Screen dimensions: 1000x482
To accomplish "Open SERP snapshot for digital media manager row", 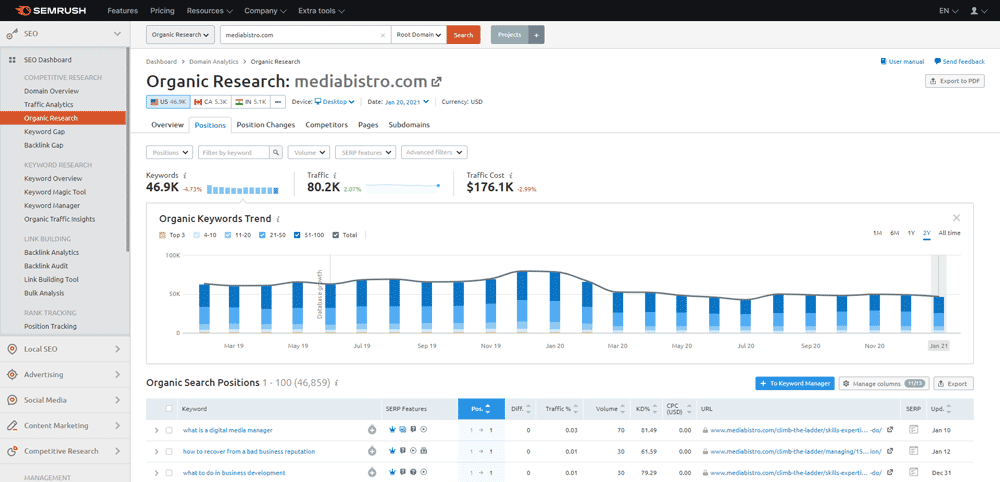I will pyautogui.click(x=913, y=430).
